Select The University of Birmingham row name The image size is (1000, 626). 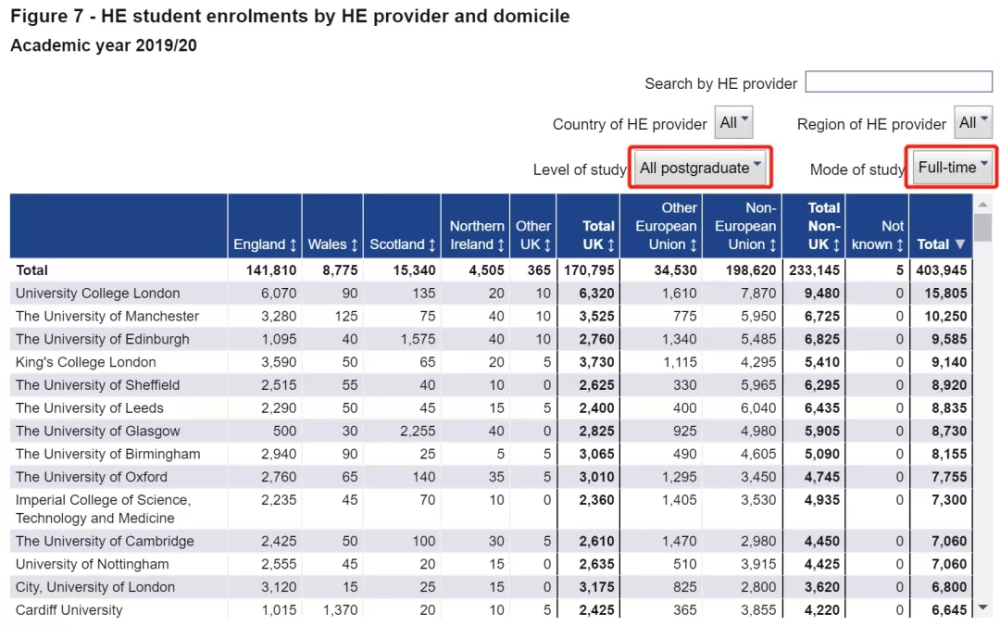click(x=108, y=454)
